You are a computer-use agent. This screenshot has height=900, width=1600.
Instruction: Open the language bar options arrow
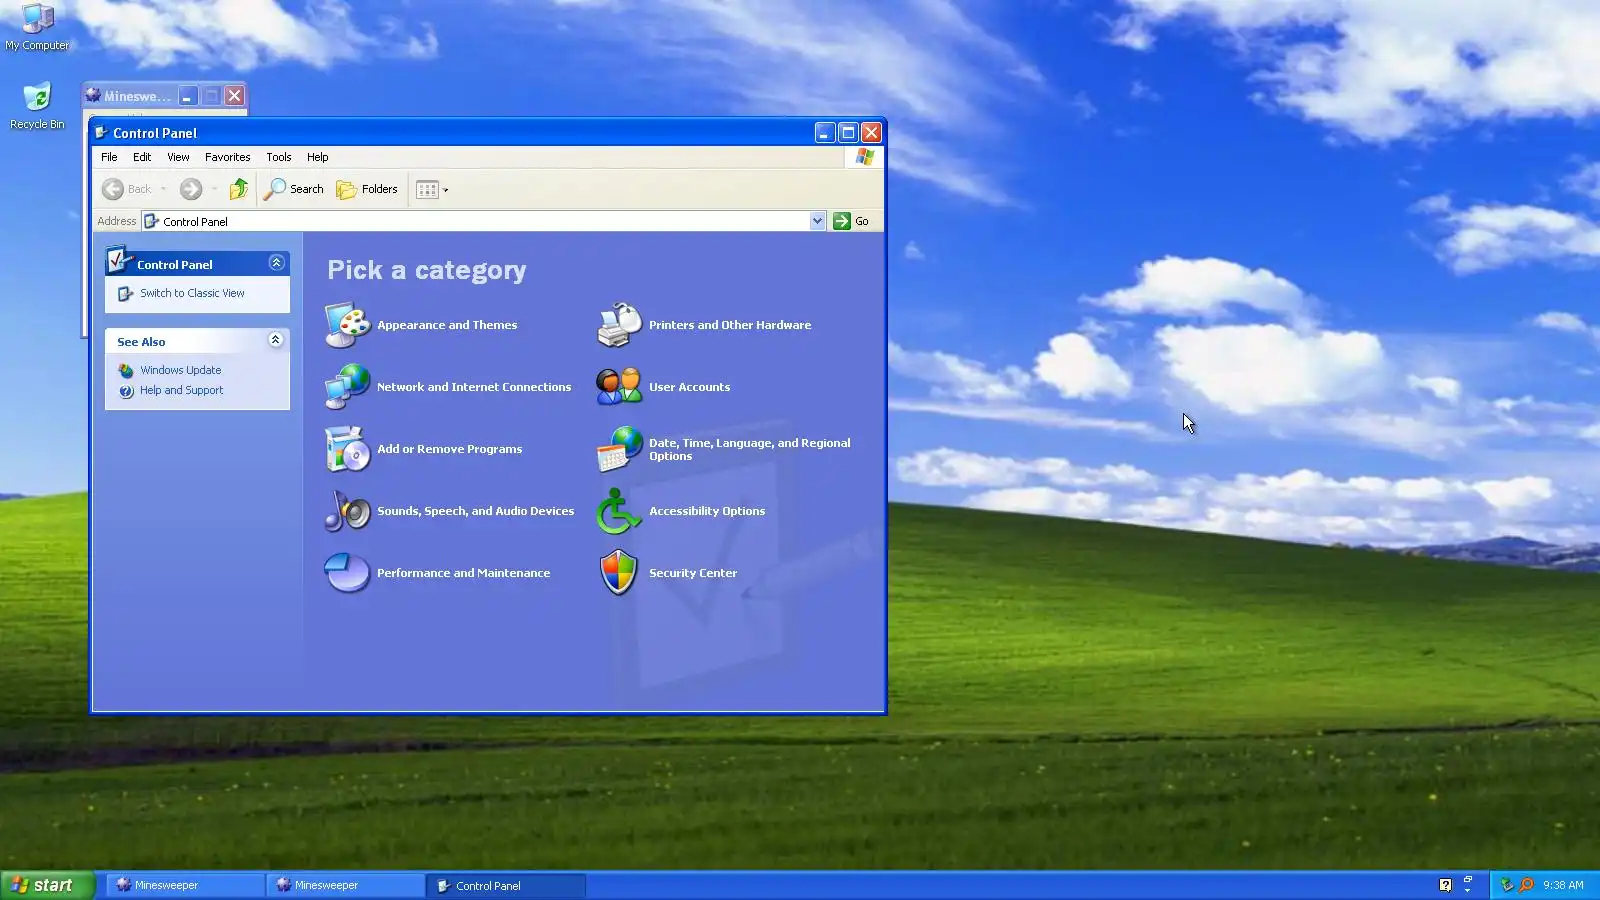pyautogui.click(x=1468, y=890)
